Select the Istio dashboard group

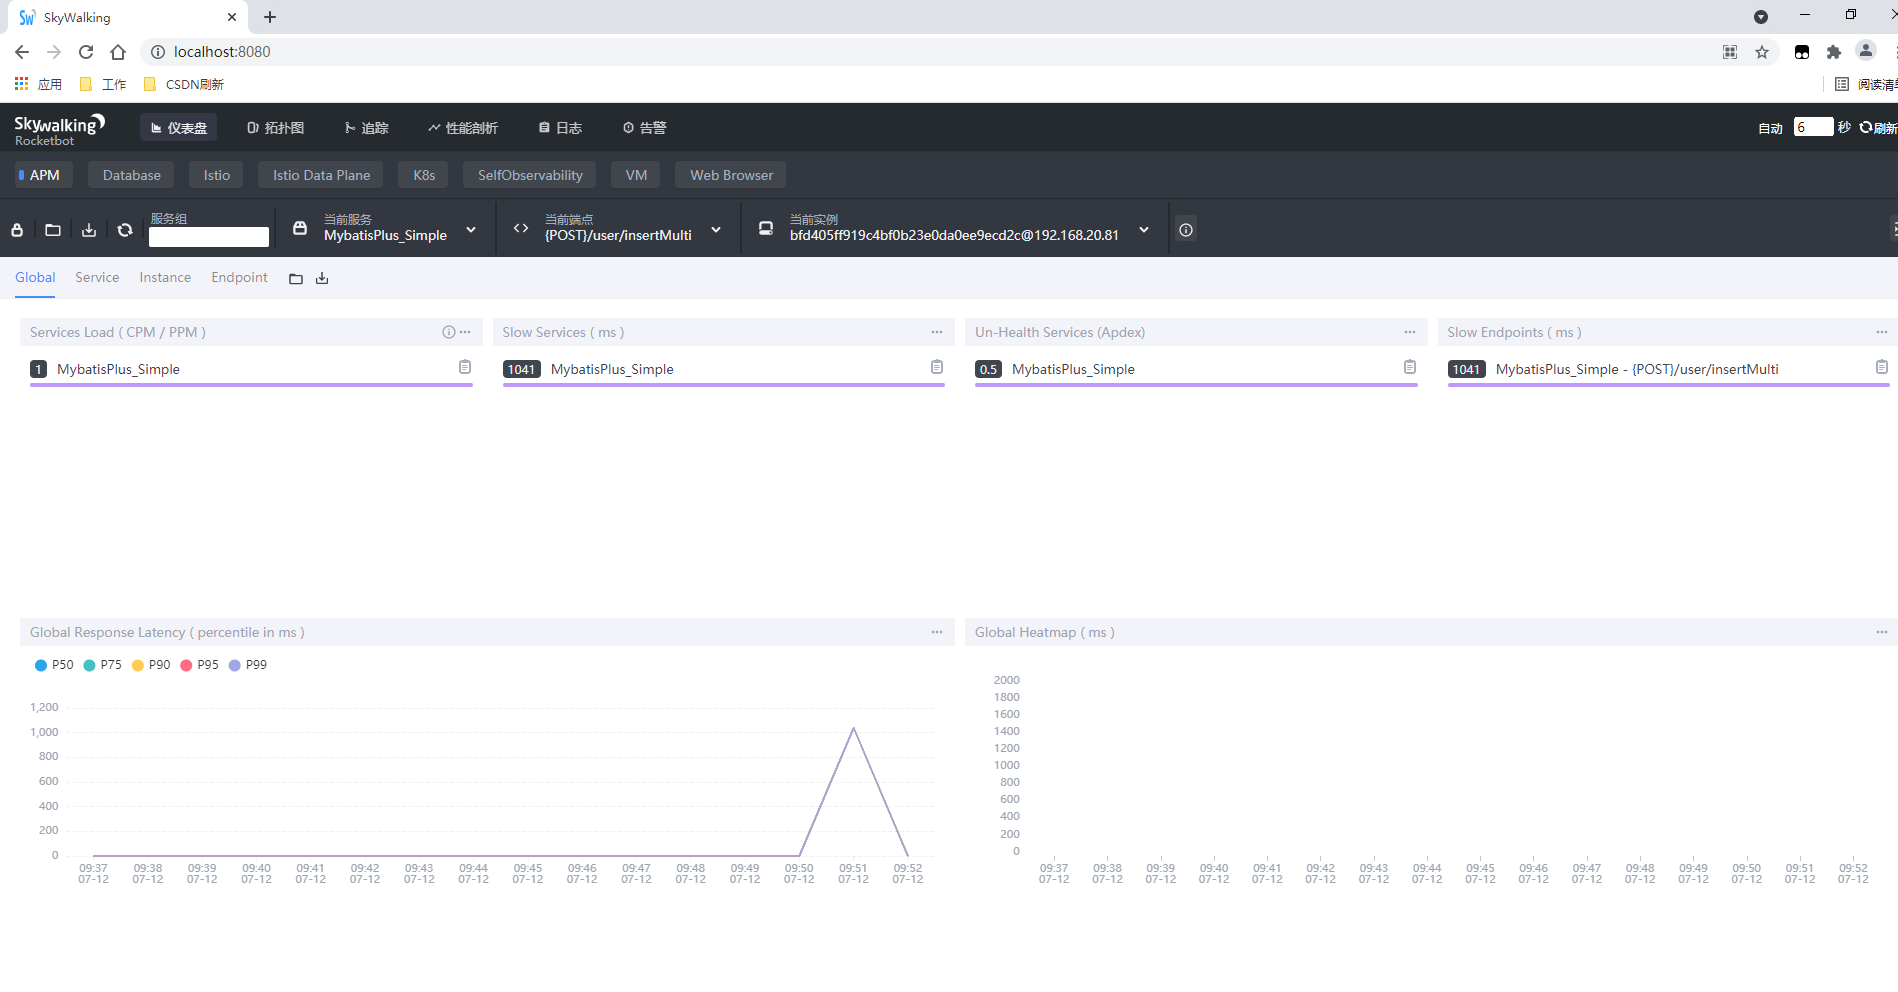point(216,175)
